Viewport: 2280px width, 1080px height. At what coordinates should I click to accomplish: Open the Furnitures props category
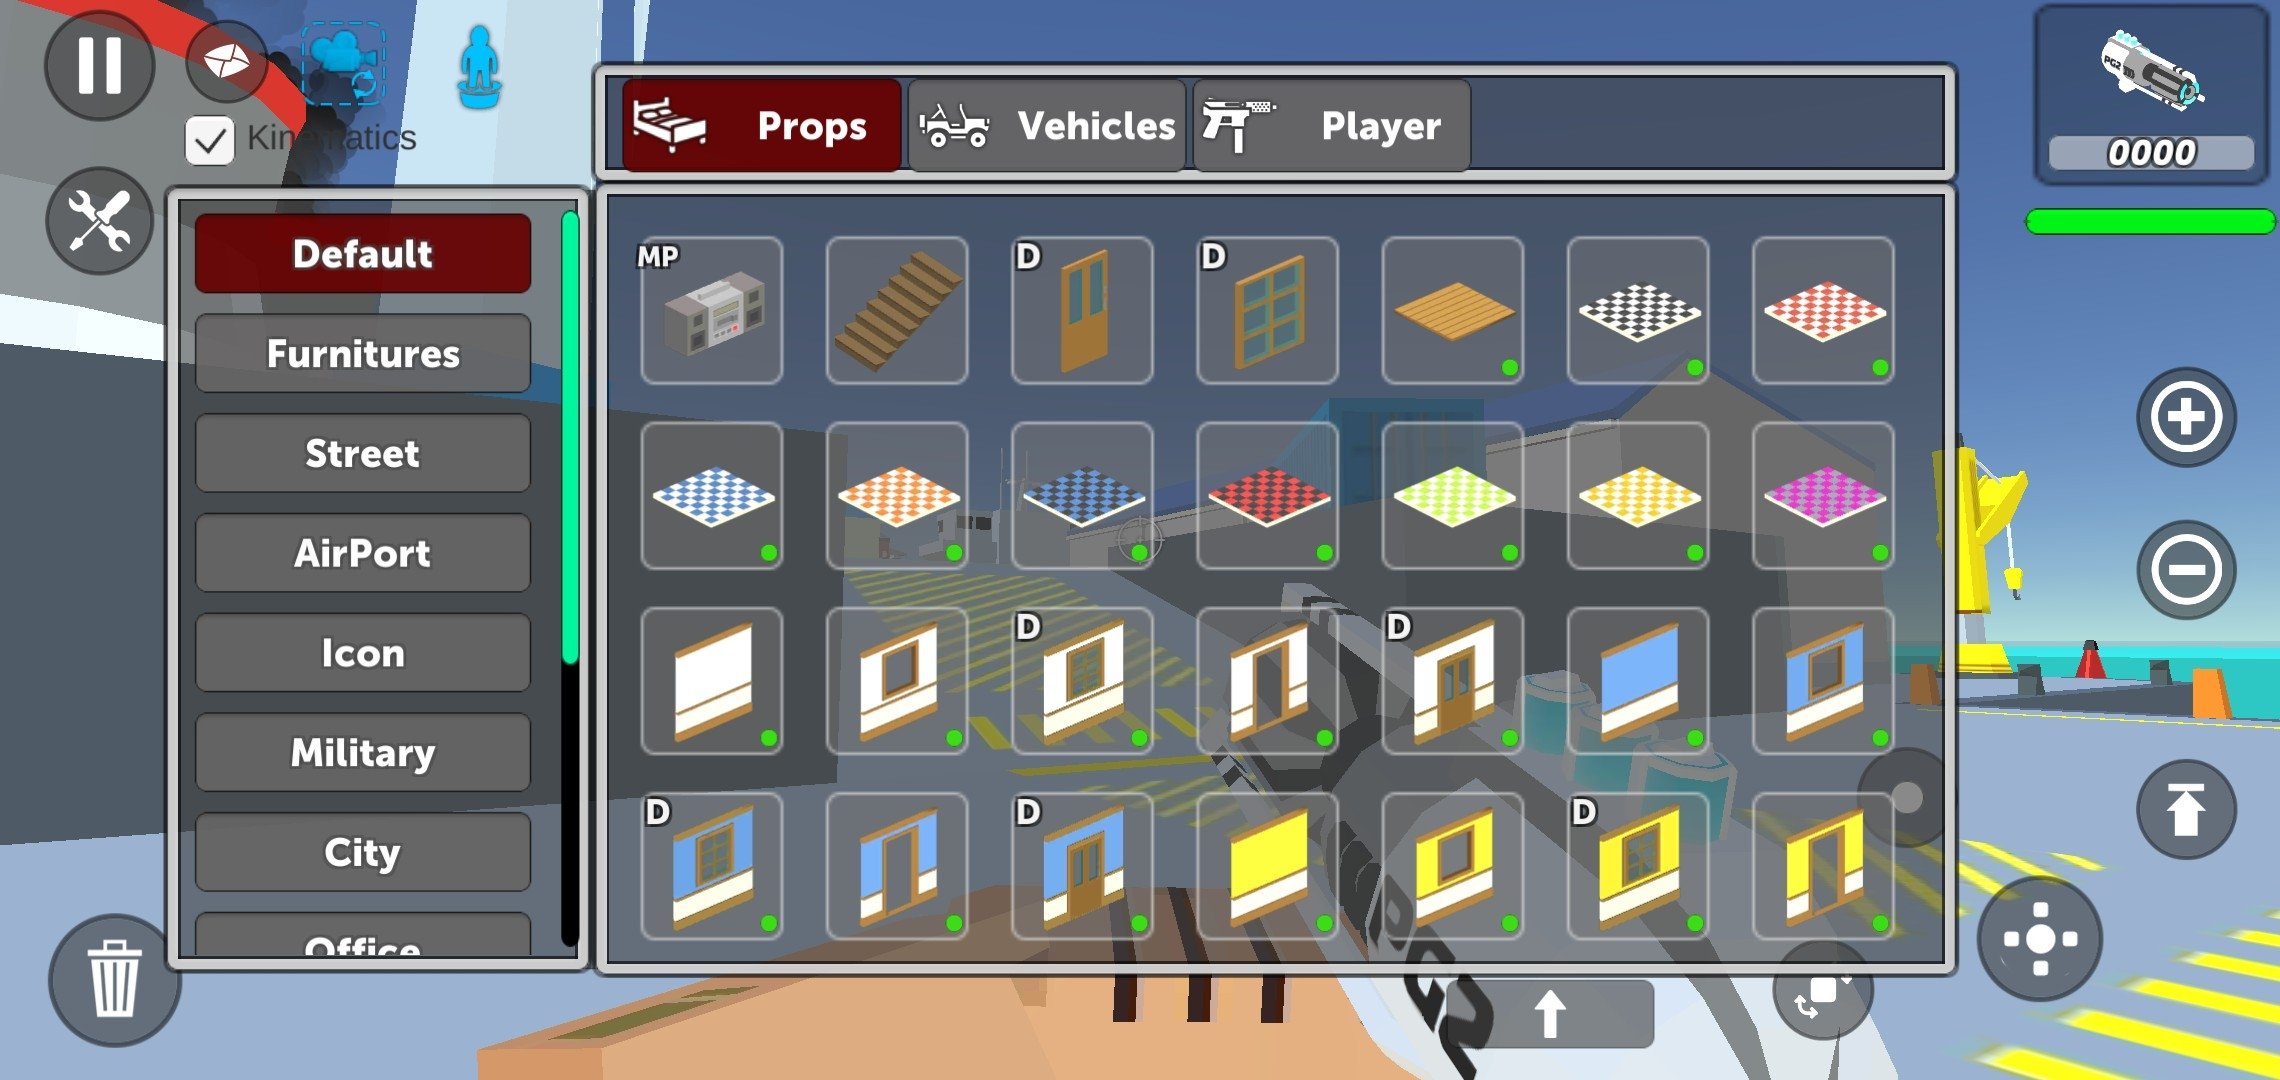(x=361, y=353)
